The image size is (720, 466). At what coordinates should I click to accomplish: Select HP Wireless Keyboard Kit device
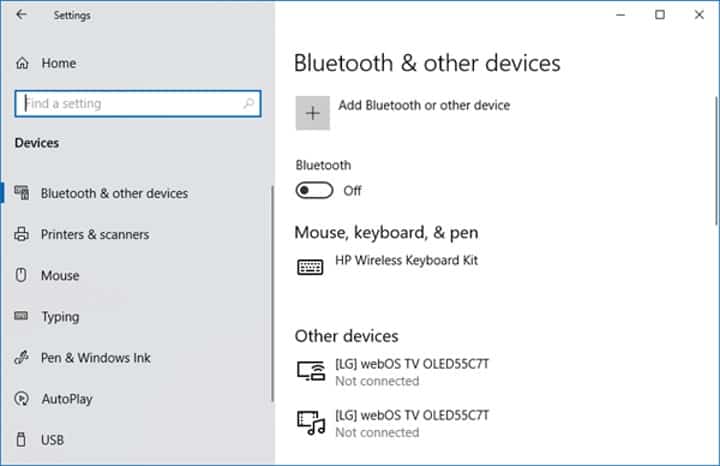click(x=406, y=260)
